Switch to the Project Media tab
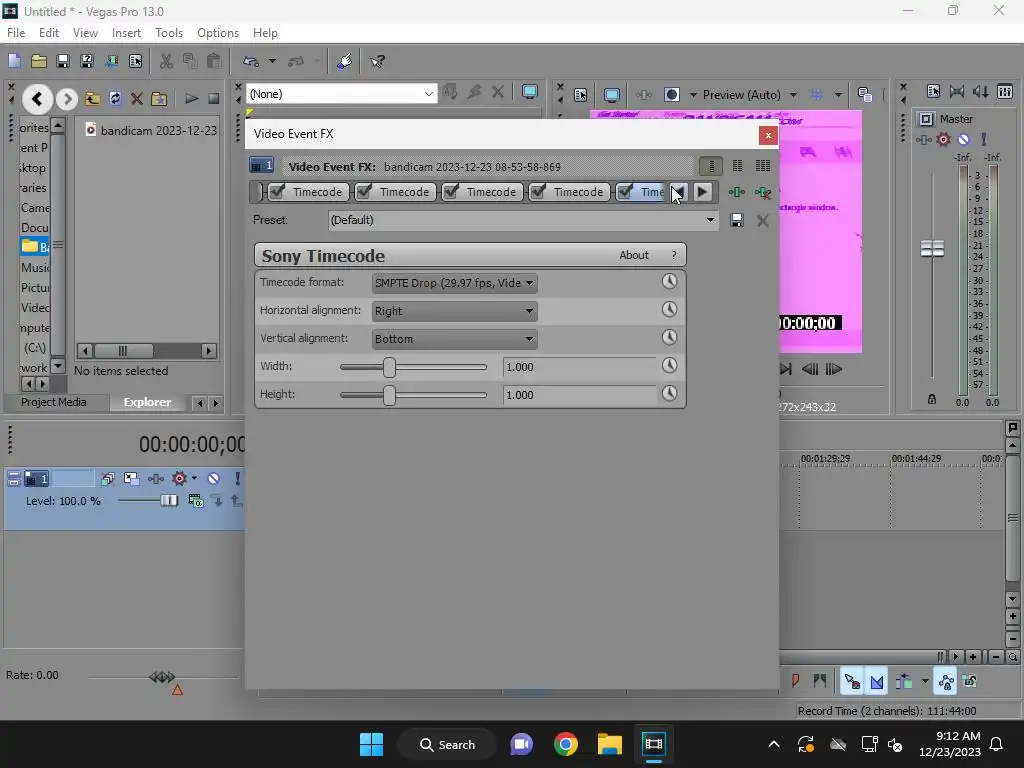The image size is (1024, 768). point(54,402)
